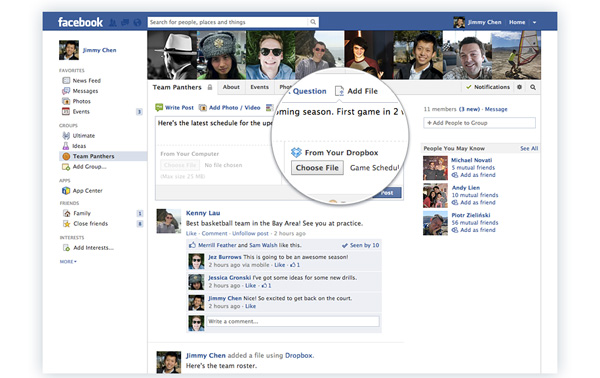This screenshot has width=600, height=378.
Task: Click the Photos icon in sidebar
Action: pyautogui.click(x=66, y=101)
